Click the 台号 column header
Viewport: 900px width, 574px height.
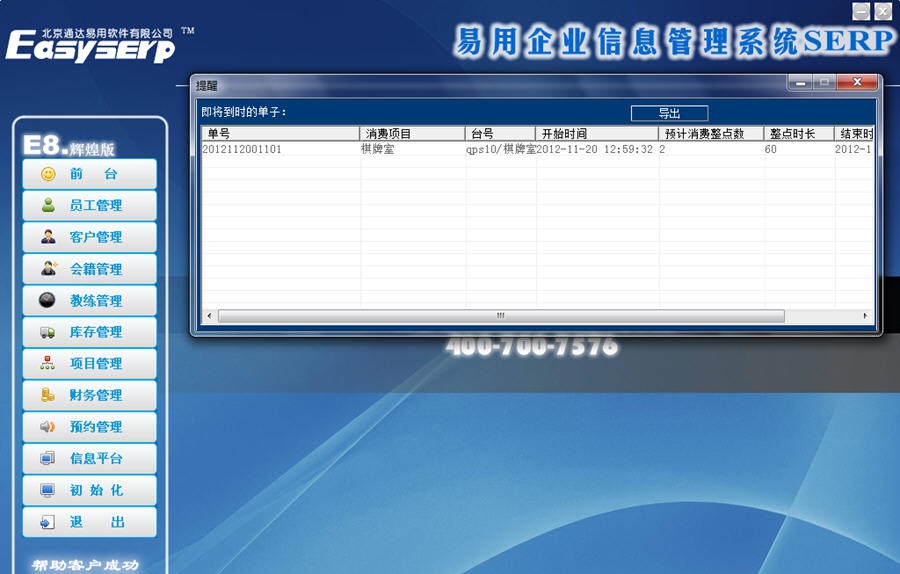click(500, 134)
